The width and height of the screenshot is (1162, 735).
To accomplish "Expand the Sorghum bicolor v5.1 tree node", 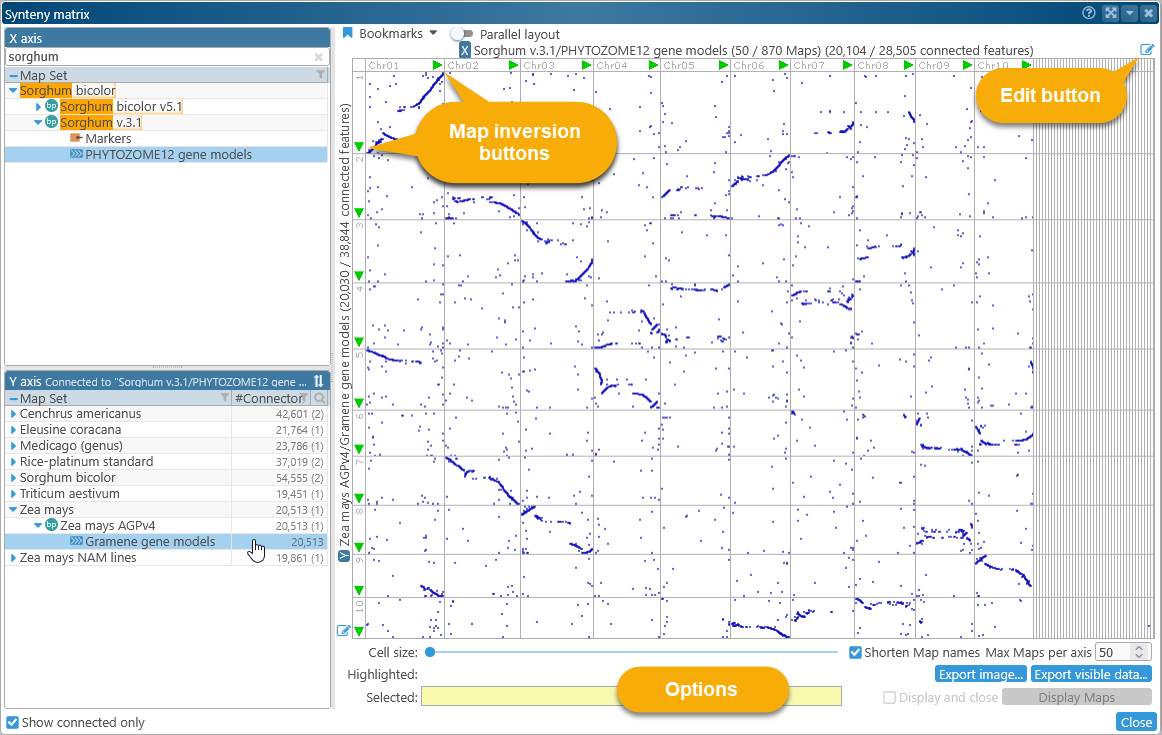I will 38,106.
